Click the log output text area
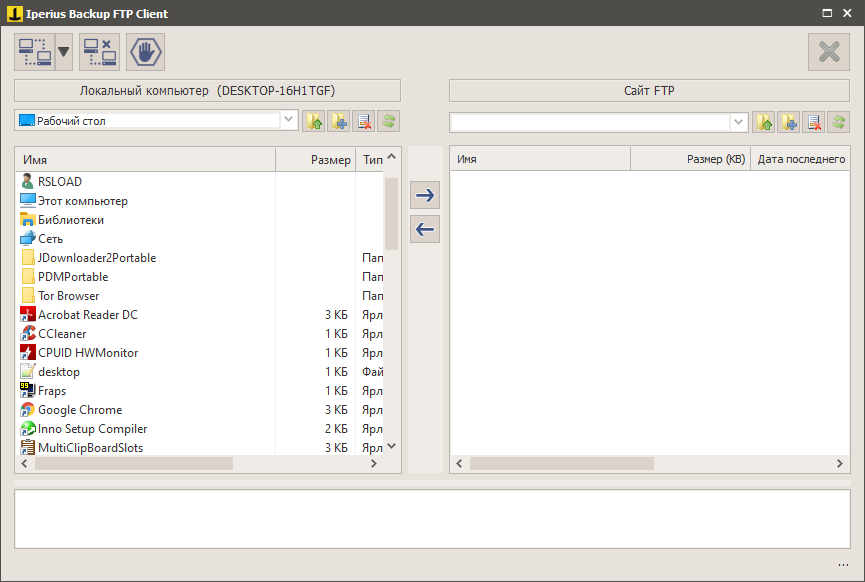 pyautogui.click(x=432, y=519)
